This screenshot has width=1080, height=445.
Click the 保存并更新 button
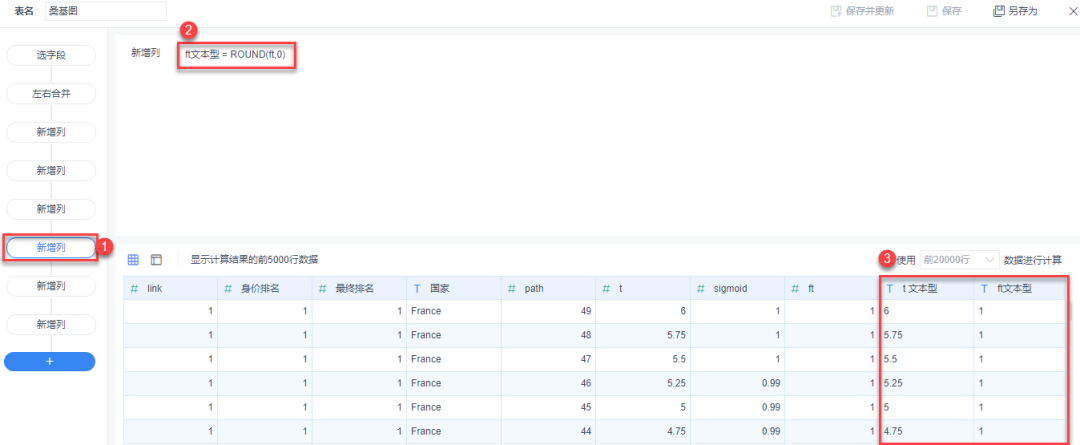[862, 11]
